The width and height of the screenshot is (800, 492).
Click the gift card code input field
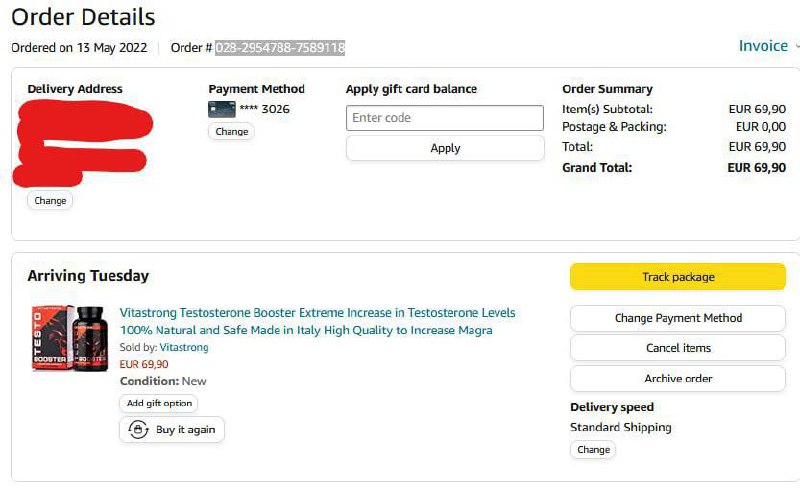tap(445, 118)
